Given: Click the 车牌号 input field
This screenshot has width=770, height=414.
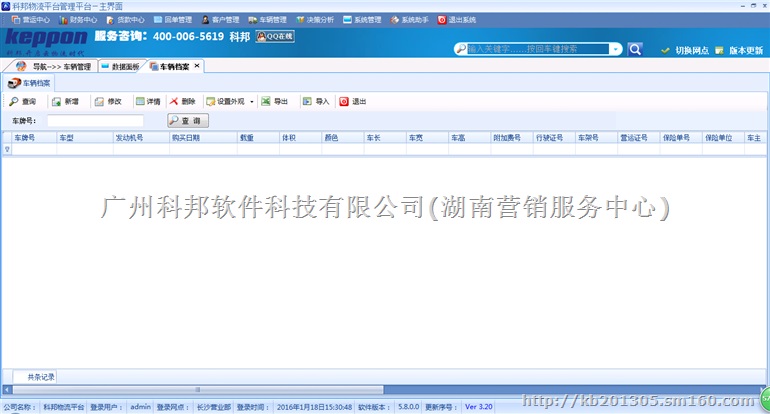Looking at the screenshot, I should coord(95,121).
